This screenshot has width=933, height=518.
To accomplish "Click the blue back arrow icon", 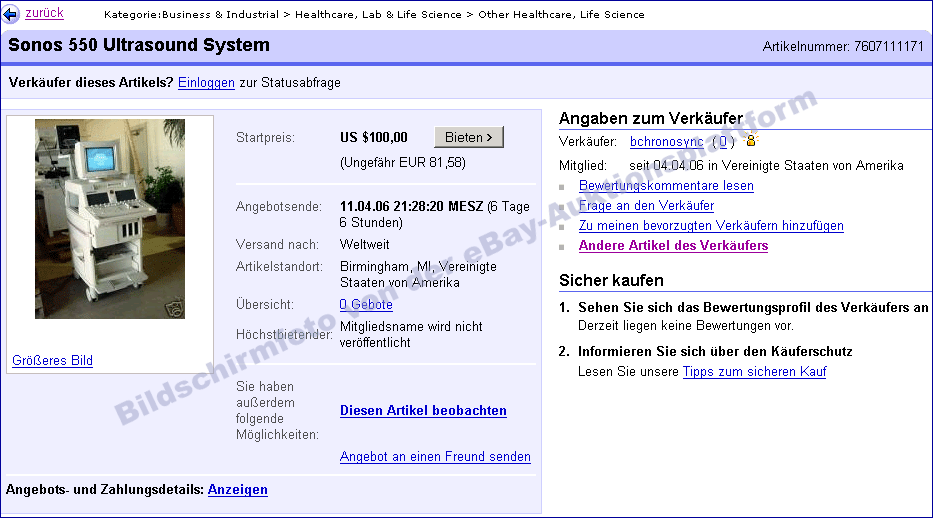I will pyautogui.click(x=10, y=14).
